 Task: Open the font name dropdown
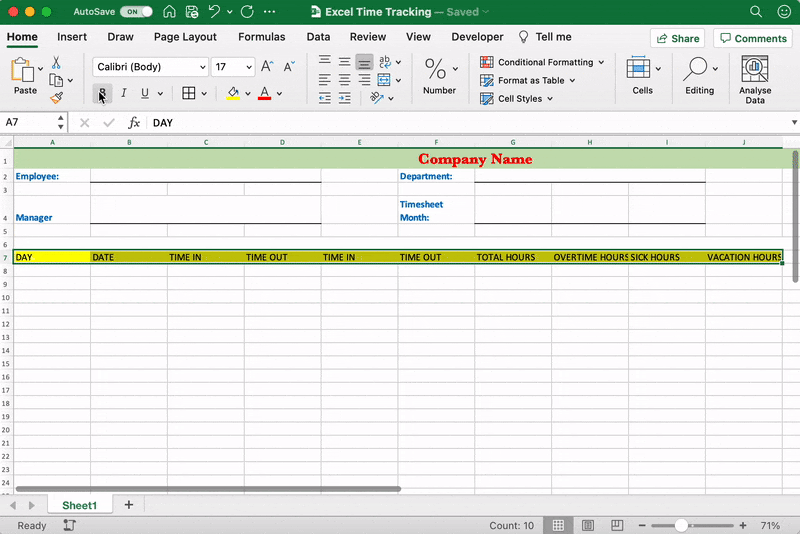click(203, 67)
